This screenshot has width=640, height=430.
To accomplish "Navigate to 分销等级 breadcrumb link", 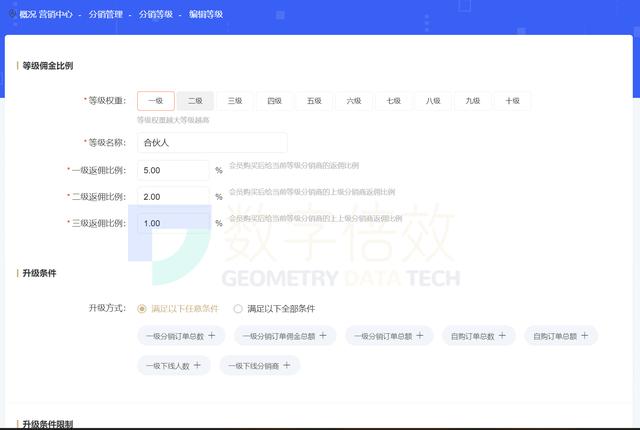I will click(x=155, y=15).
